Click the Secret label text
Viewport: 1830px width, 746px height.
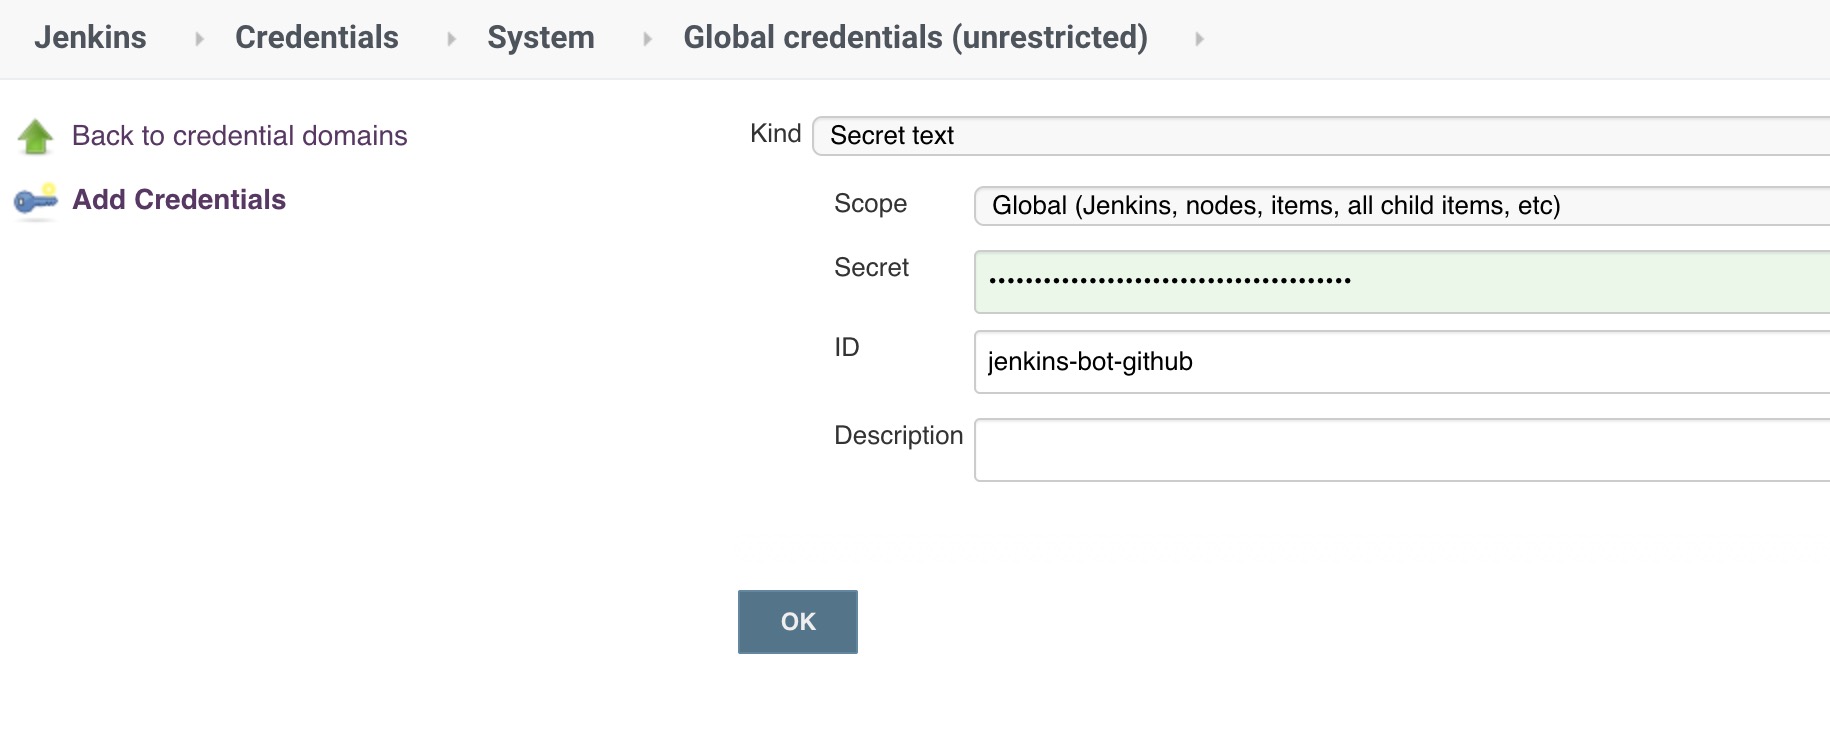coord(872,268)
